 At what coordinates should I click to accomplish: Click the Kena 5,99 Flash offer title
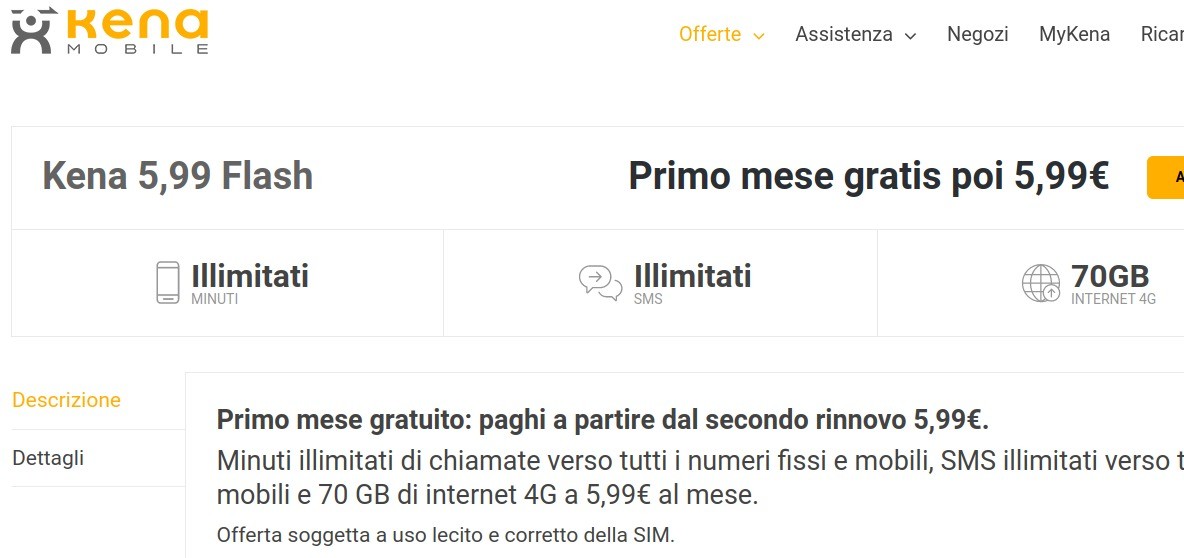click(177, 176)
